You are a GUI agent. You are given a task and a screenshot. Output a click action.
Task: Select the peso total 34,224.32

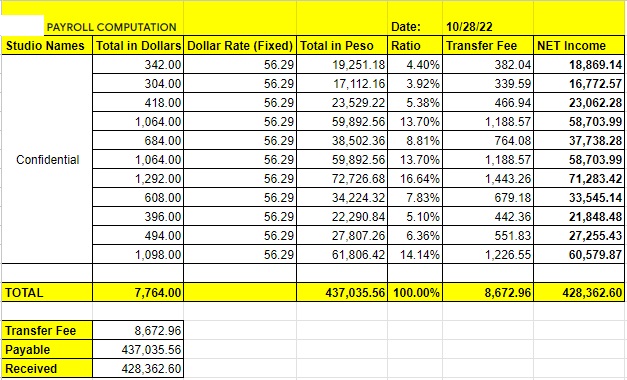[342, 197]
